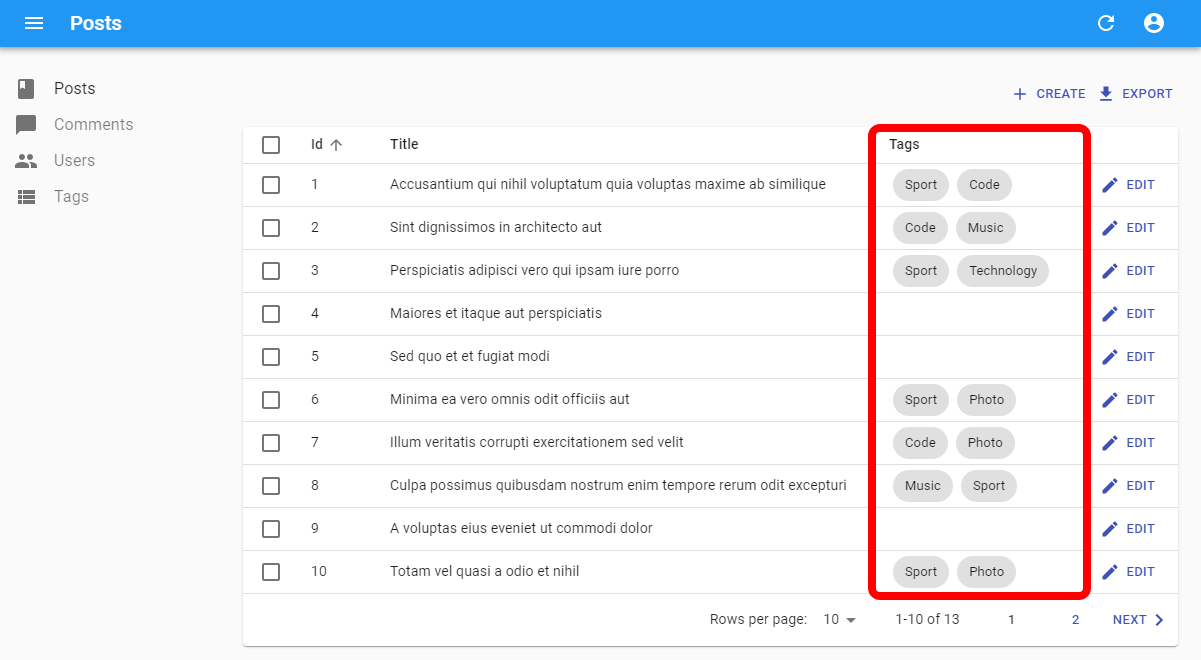
Task: Click the Tags list icon in sidebar
Action: coord(27,197)
